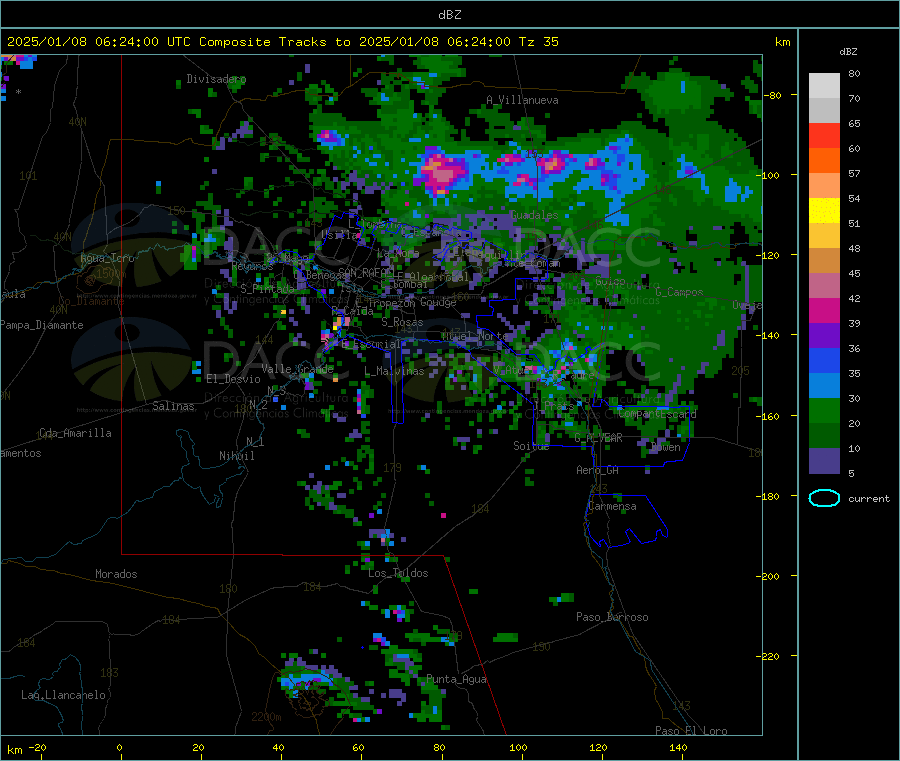Click the Punta_Agua place label
The height and width of the screenshot is (761, 900).
click(x=456, y=680)
